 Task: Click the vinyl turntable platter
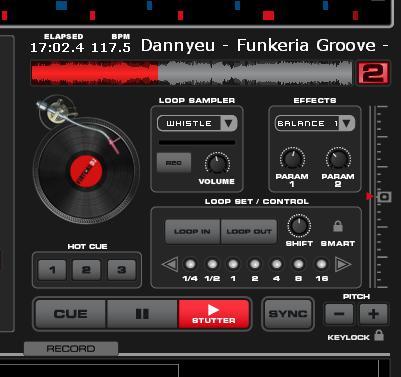[x=86, y=171]
